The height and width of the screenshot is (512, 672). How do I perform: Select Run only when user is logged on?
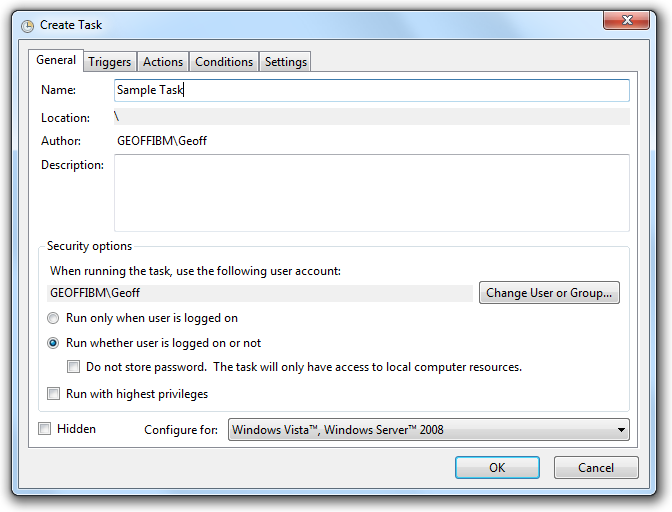[x=53, y=318]
